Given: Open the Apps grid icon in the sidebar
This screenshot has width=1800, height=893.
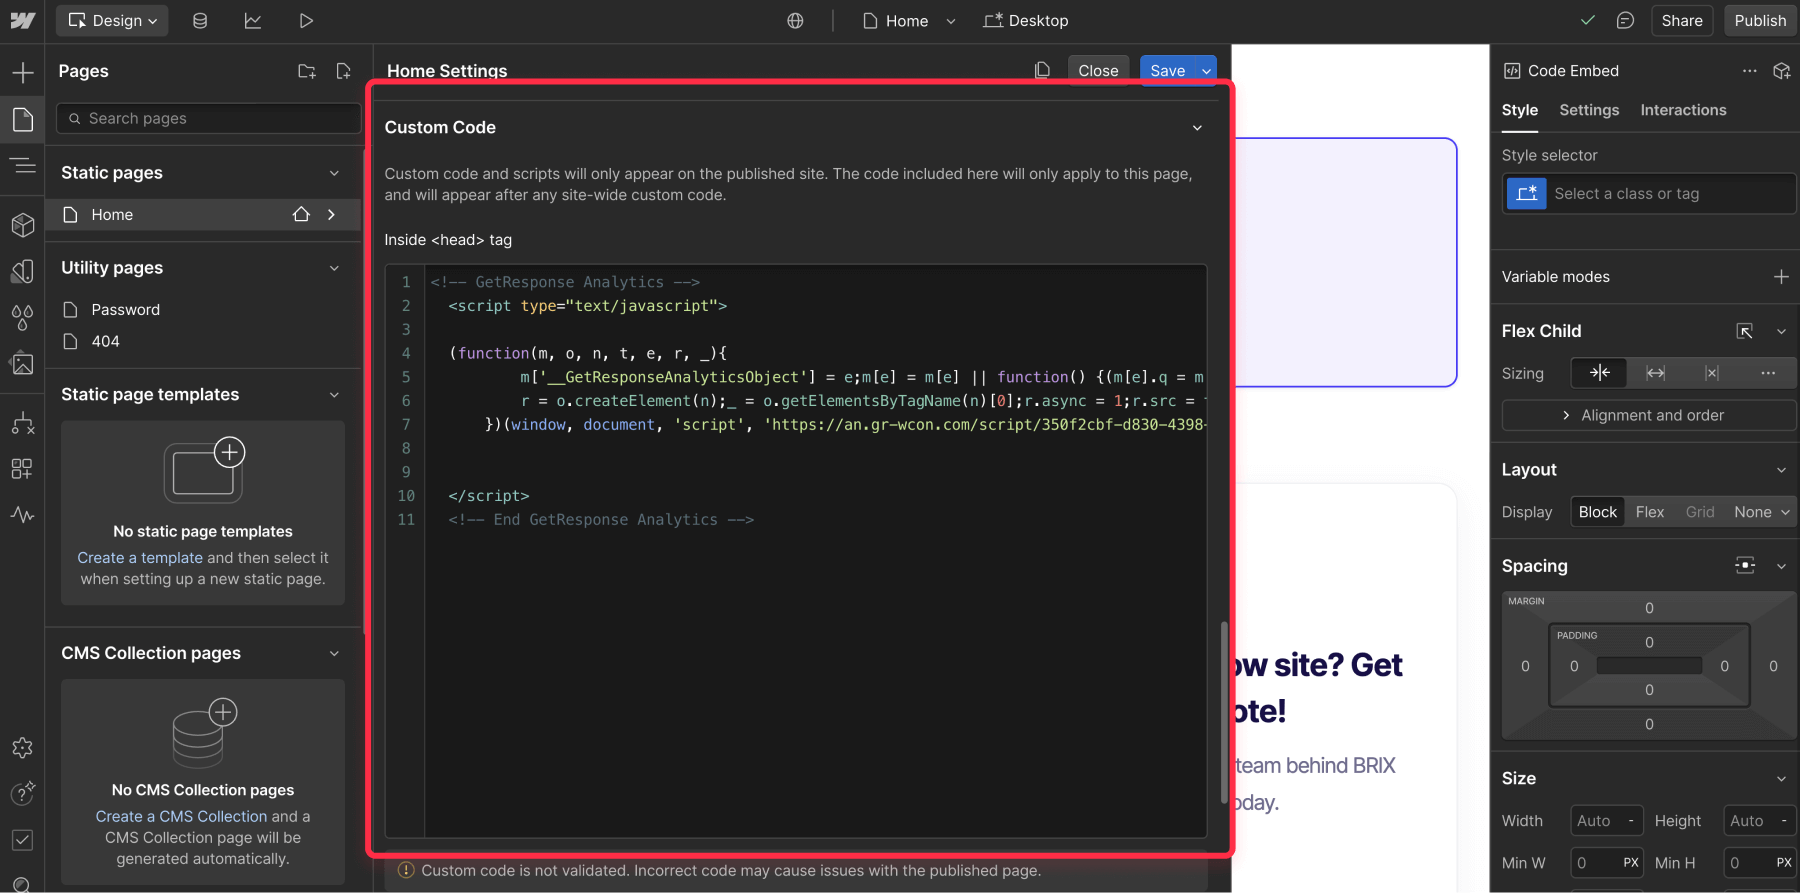Looking at the screenshot, I should 22,469.
